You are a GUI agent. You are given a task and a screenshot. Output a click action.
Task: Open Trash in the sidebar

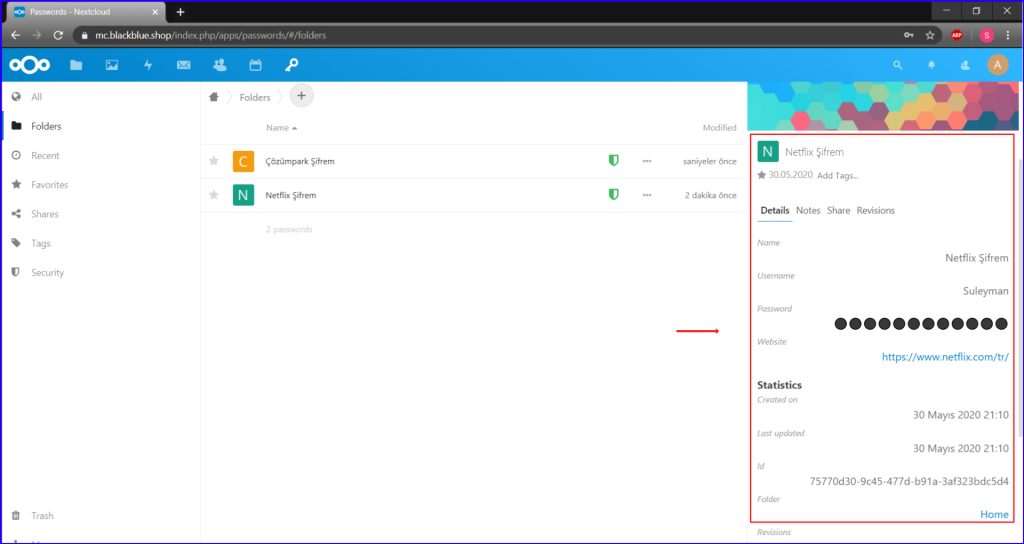click(x=42, y=515)
